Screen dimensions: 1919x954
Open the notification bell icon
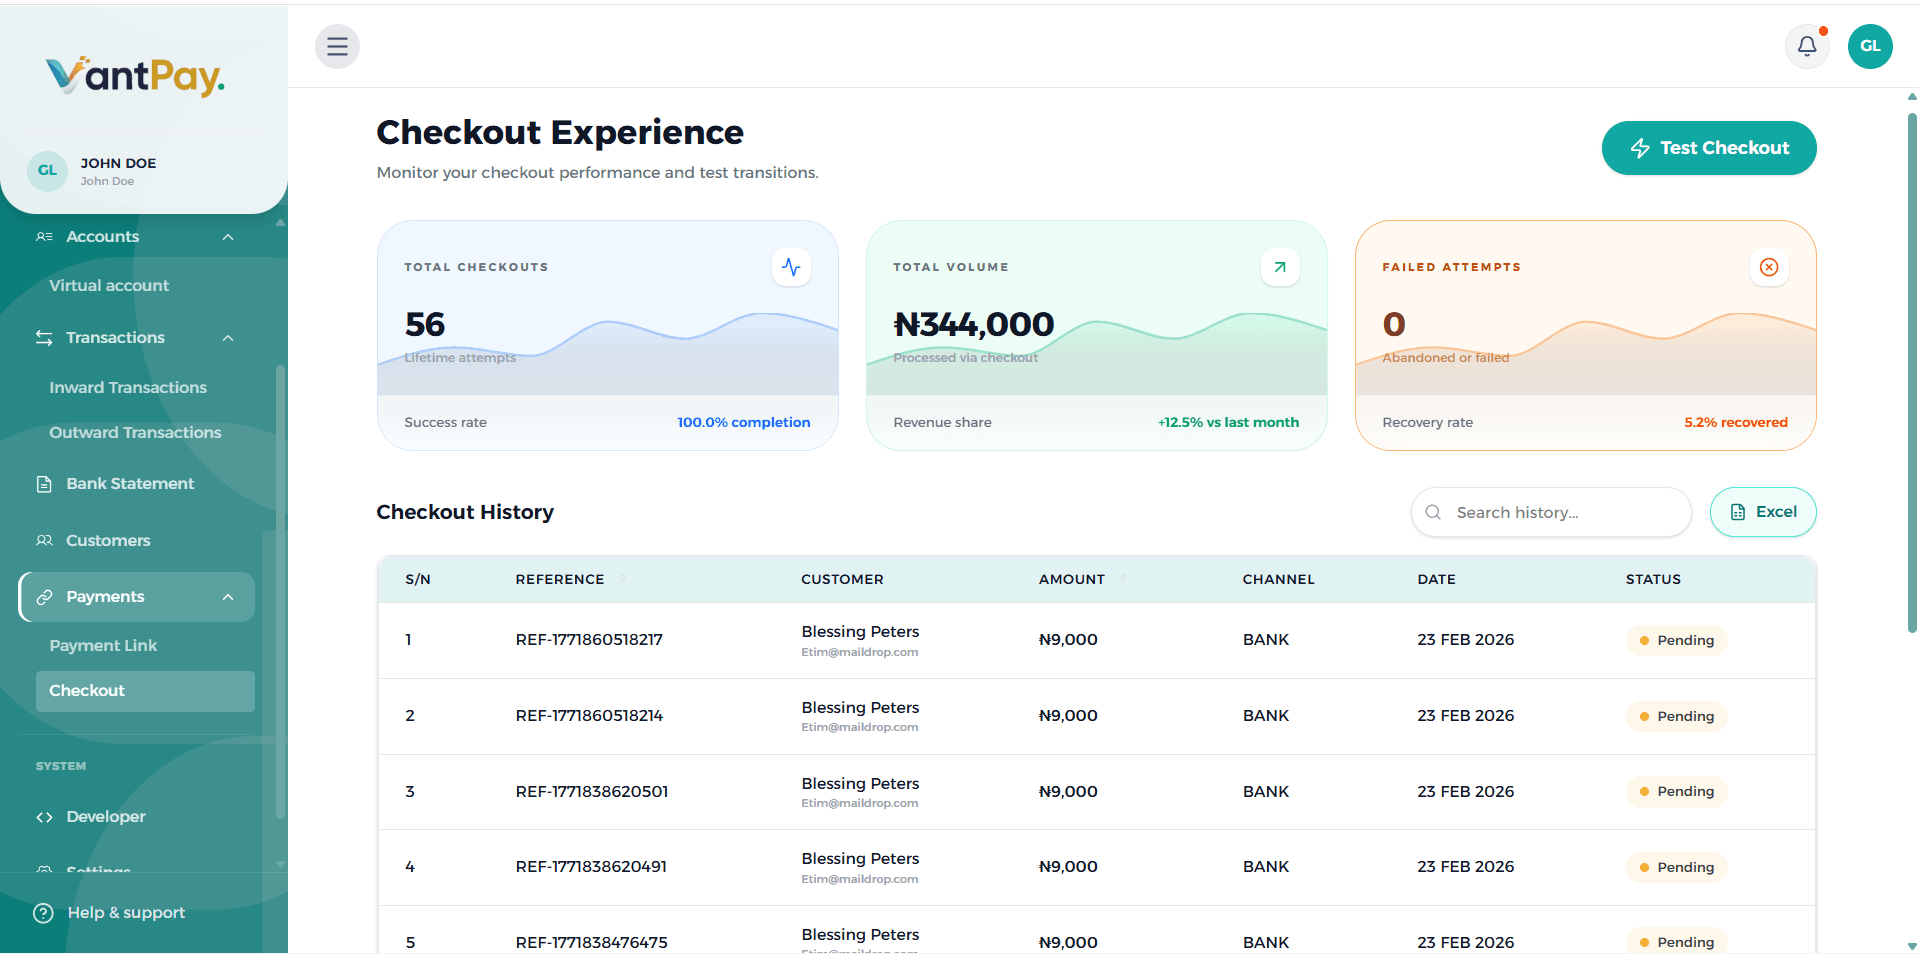point(1806,46)
